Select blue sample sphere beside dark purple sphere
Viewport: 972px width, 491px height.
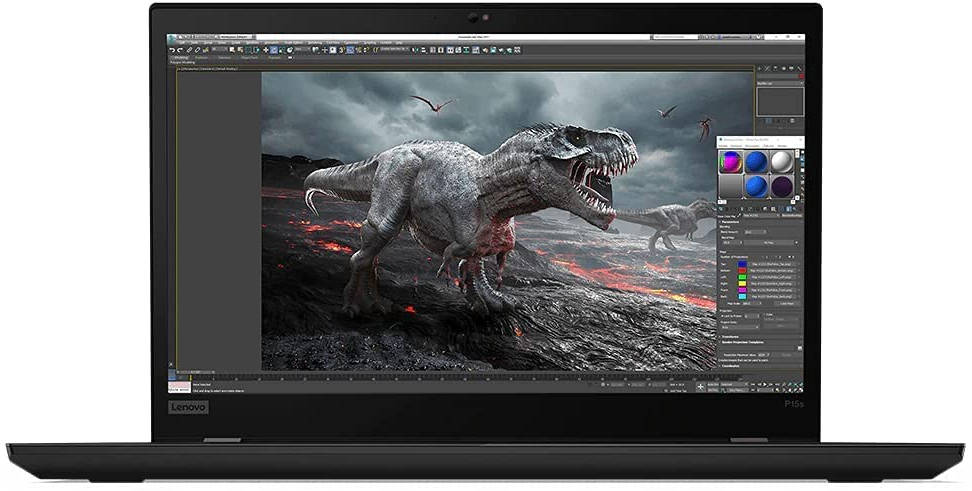coord(757,187)
